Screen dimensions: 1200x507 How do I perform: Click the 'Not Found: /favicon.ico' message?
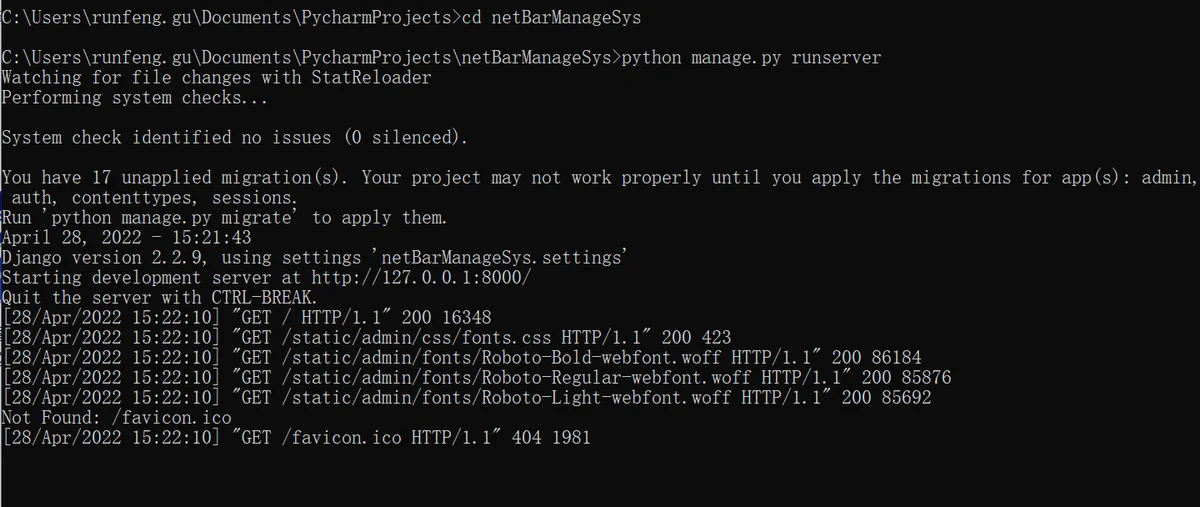coord(116,417)
